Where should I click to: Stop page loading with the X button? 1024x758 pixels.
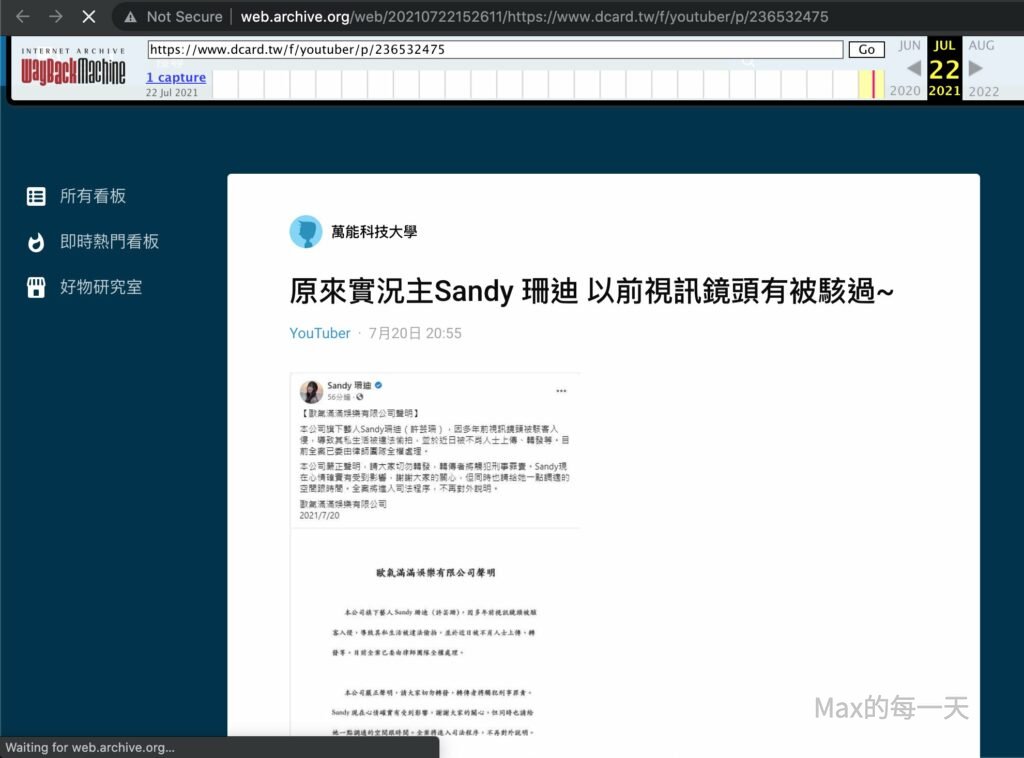coord(88,17)
